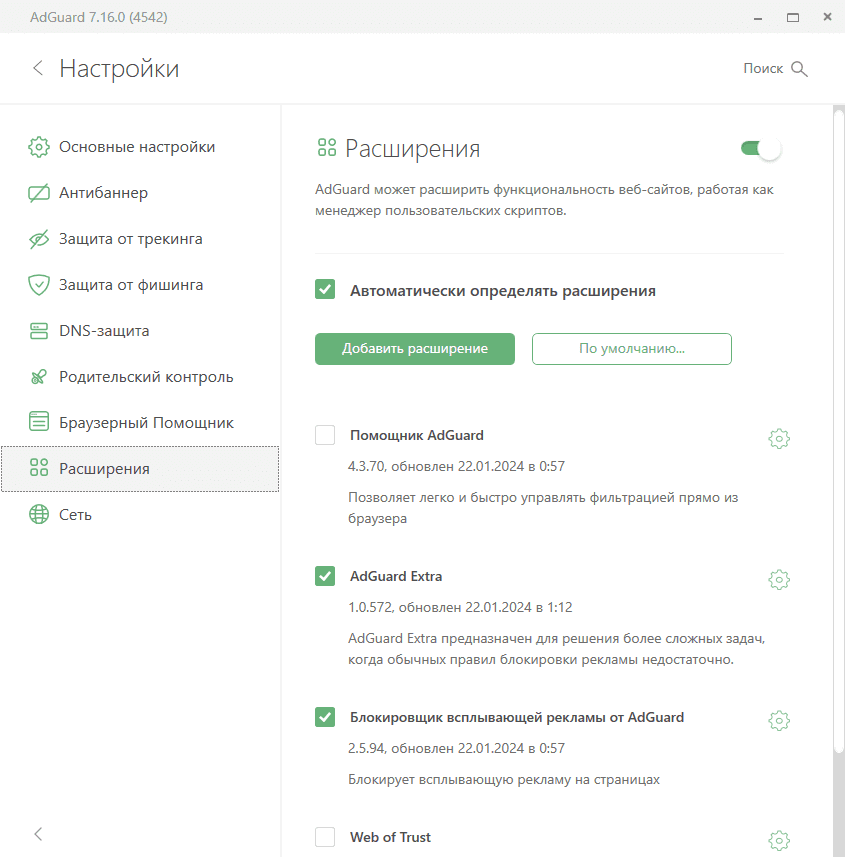Select Расширения in the sidebar
Image resolution: width=845 pixels, height=857 pixels.
[140, 468]
